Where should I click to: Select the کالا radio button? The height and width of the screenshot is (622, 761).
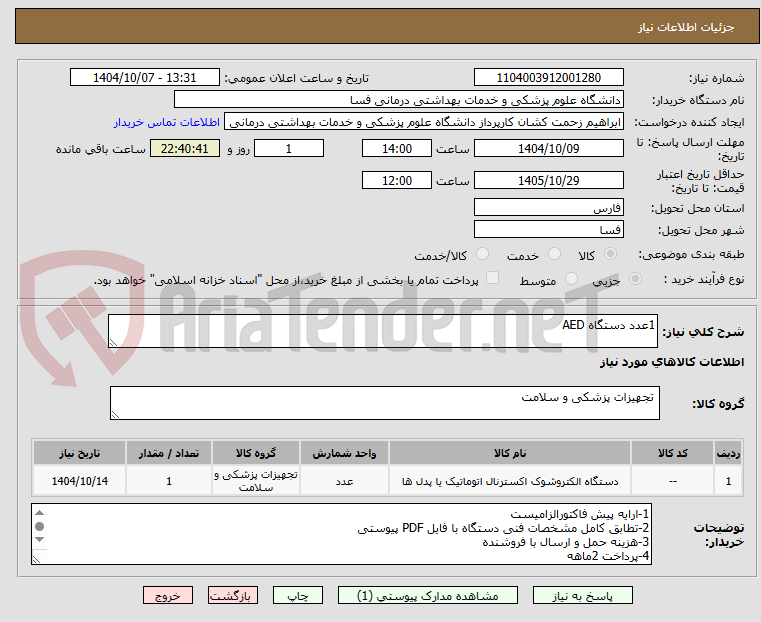point(610,254)
